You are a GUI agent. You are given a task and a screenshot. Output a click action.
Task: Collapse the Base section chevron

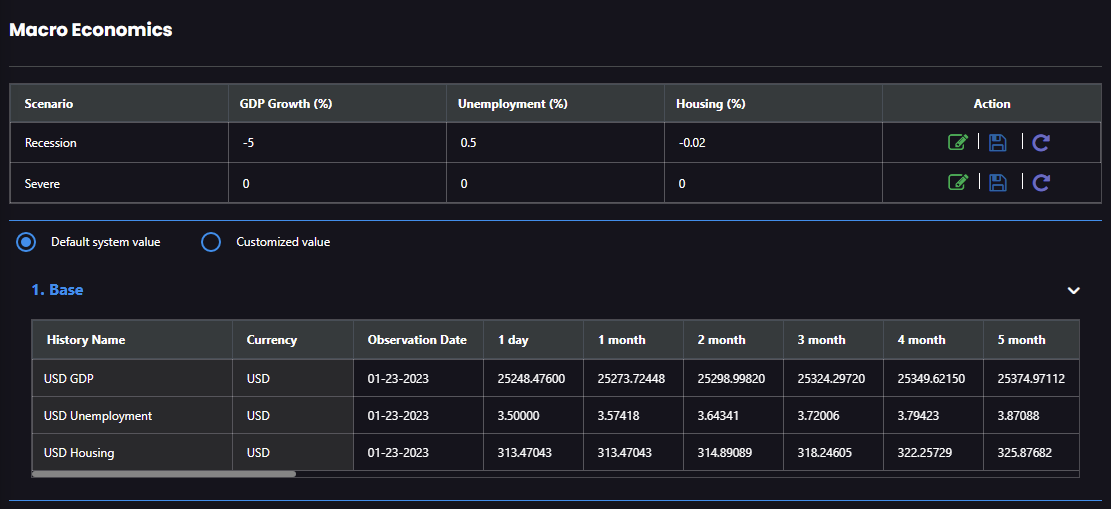(1073, 290)
